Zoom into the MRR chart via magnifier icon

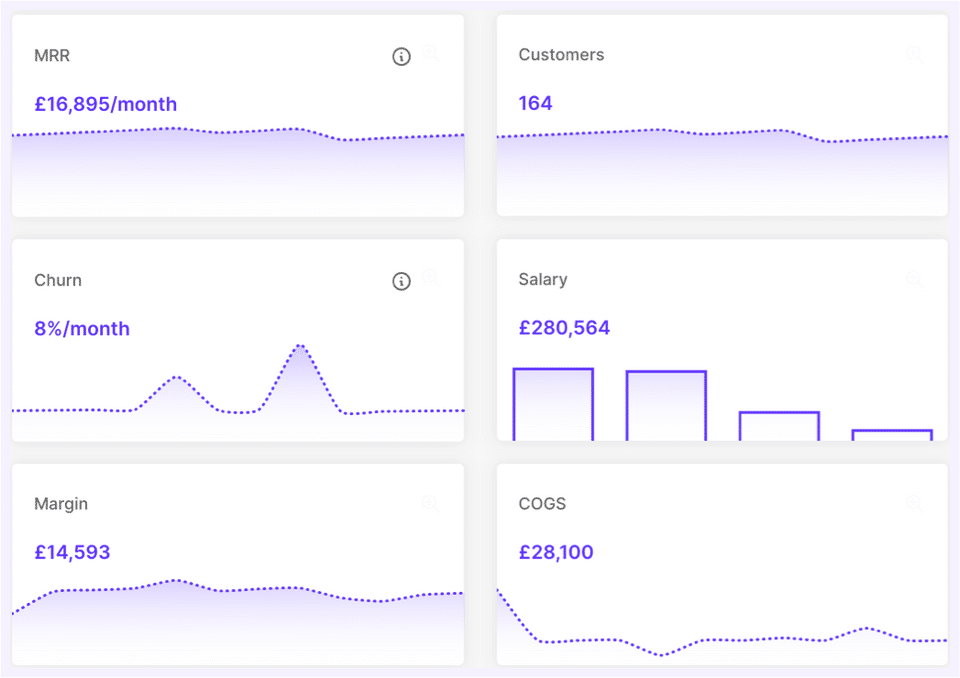[430, 54]
